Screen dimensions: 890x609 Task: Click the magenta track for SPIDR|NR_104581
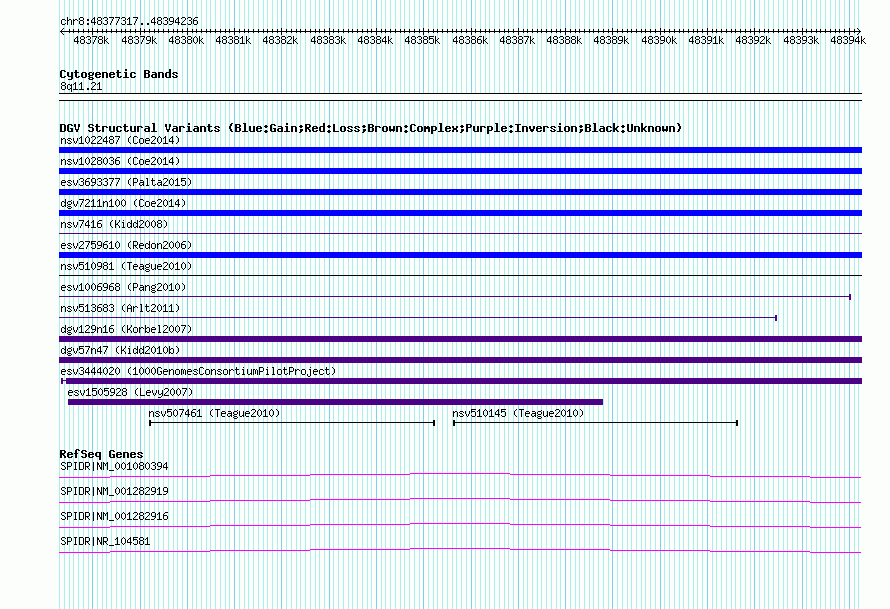(x=460, y=550)
